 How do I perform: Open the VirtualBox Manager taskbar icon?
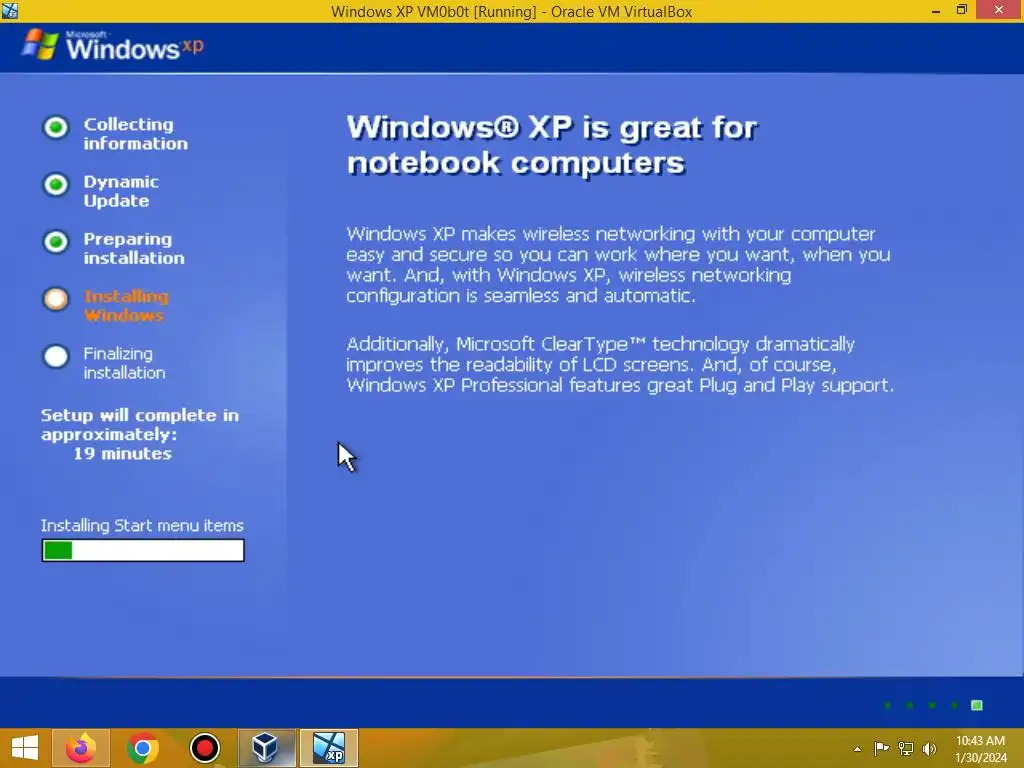coord(266,748)
